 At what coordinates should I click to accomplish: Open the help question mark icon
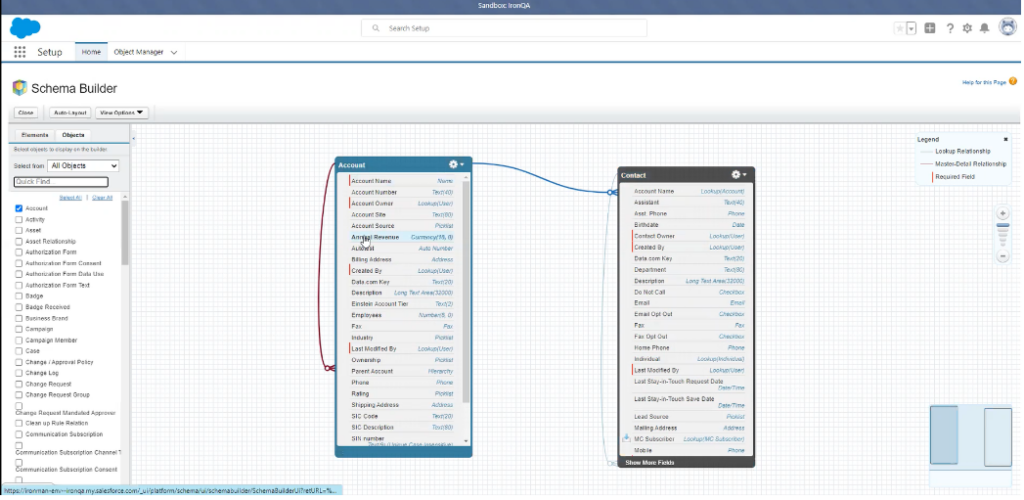click(950, 28)
